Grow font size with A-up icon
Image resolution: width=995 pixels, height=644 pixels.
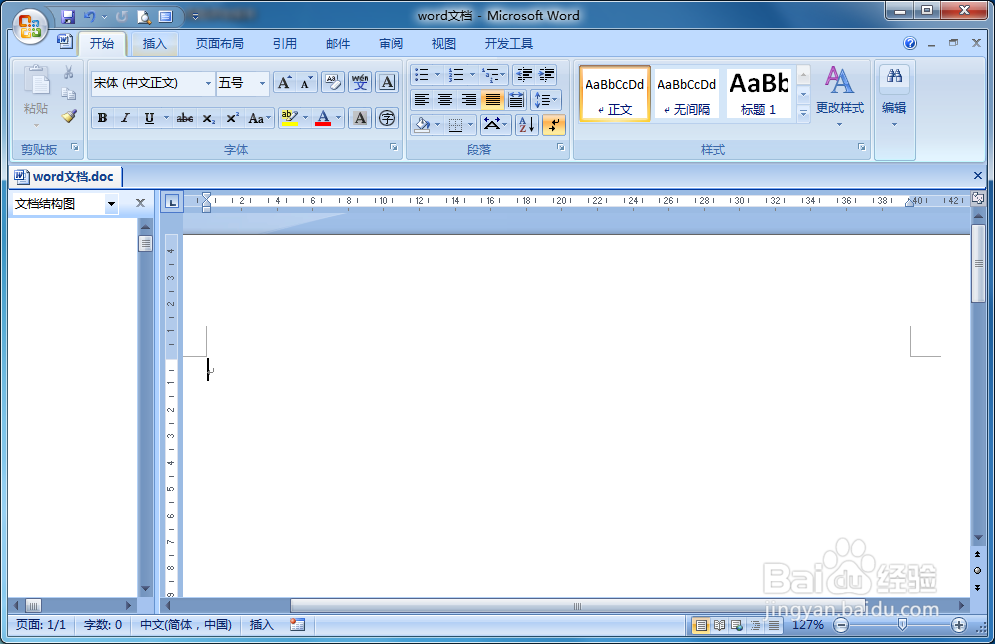point(284,82)
